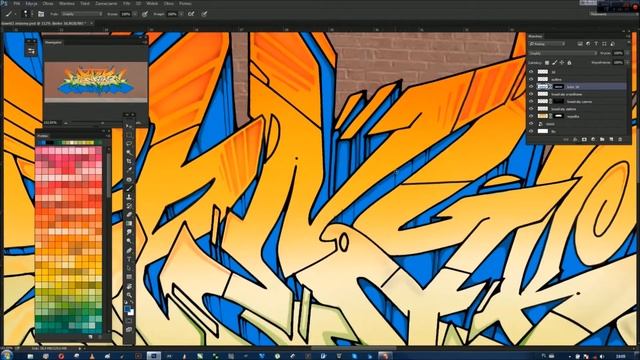Open the layer blend mode dropdown
This screenshot has width=640, height=360.
click(x=563, y=53)
